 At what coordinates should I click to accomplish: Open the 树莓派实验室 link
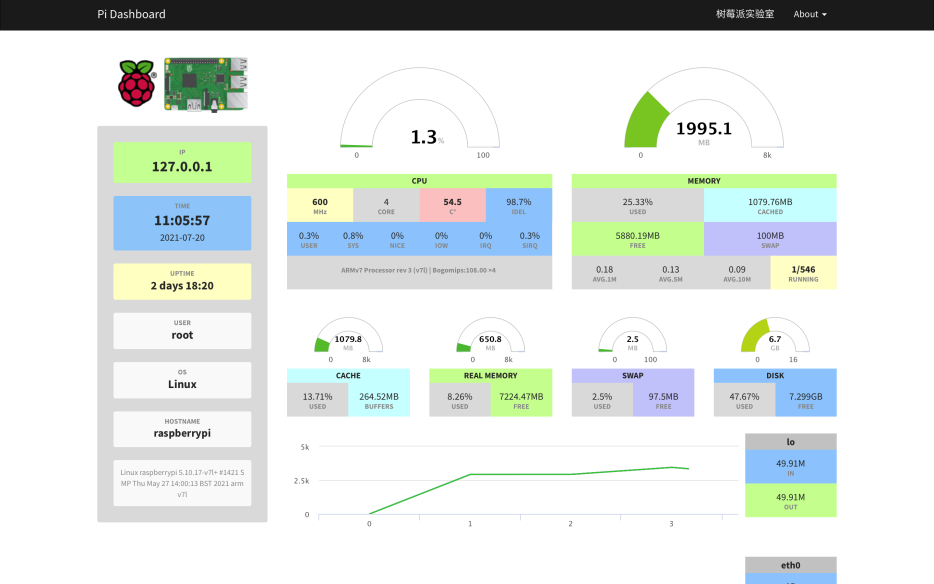pyautogui.click(x=745, y=14)
